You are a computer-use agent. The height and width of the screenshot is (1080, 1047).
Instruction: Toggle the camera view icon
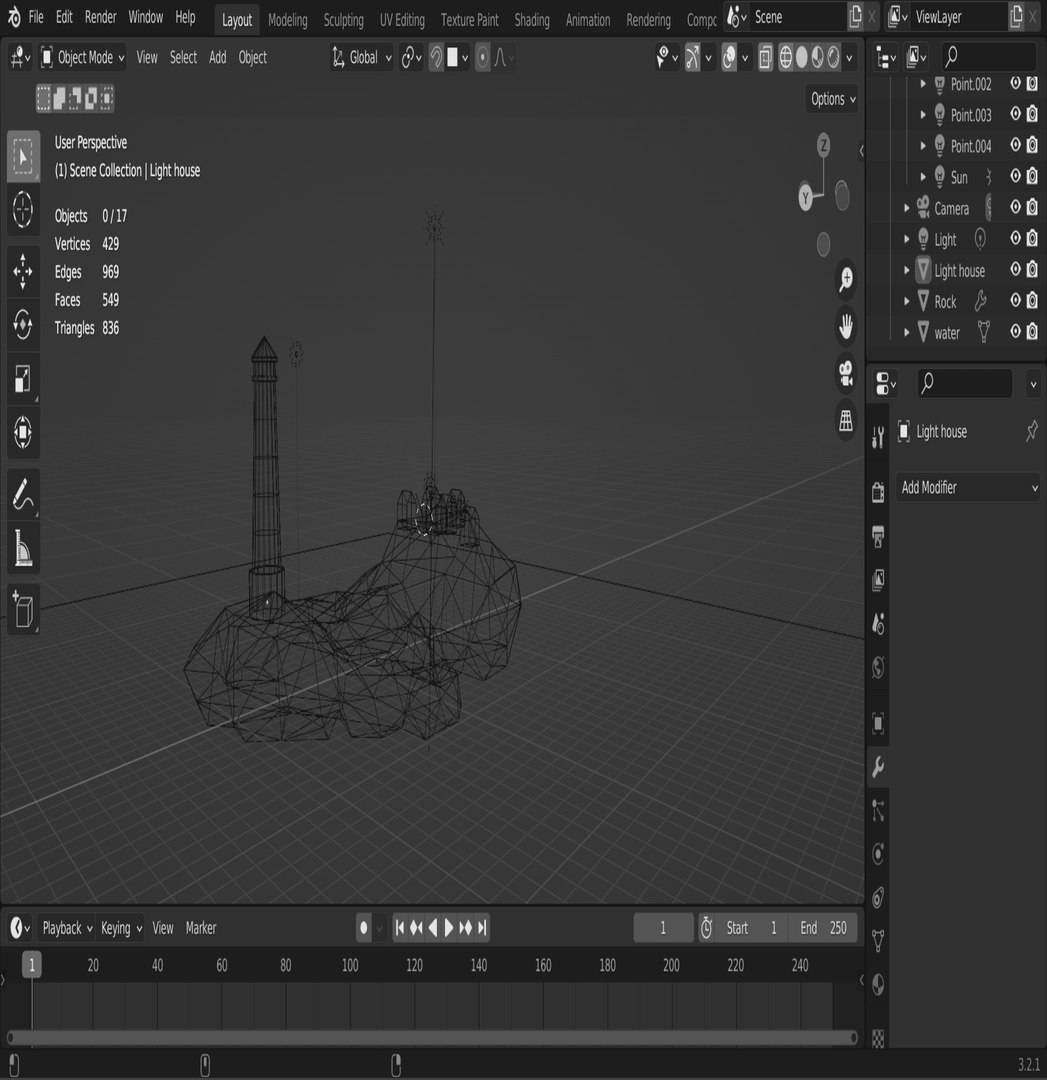coord(846,373)
